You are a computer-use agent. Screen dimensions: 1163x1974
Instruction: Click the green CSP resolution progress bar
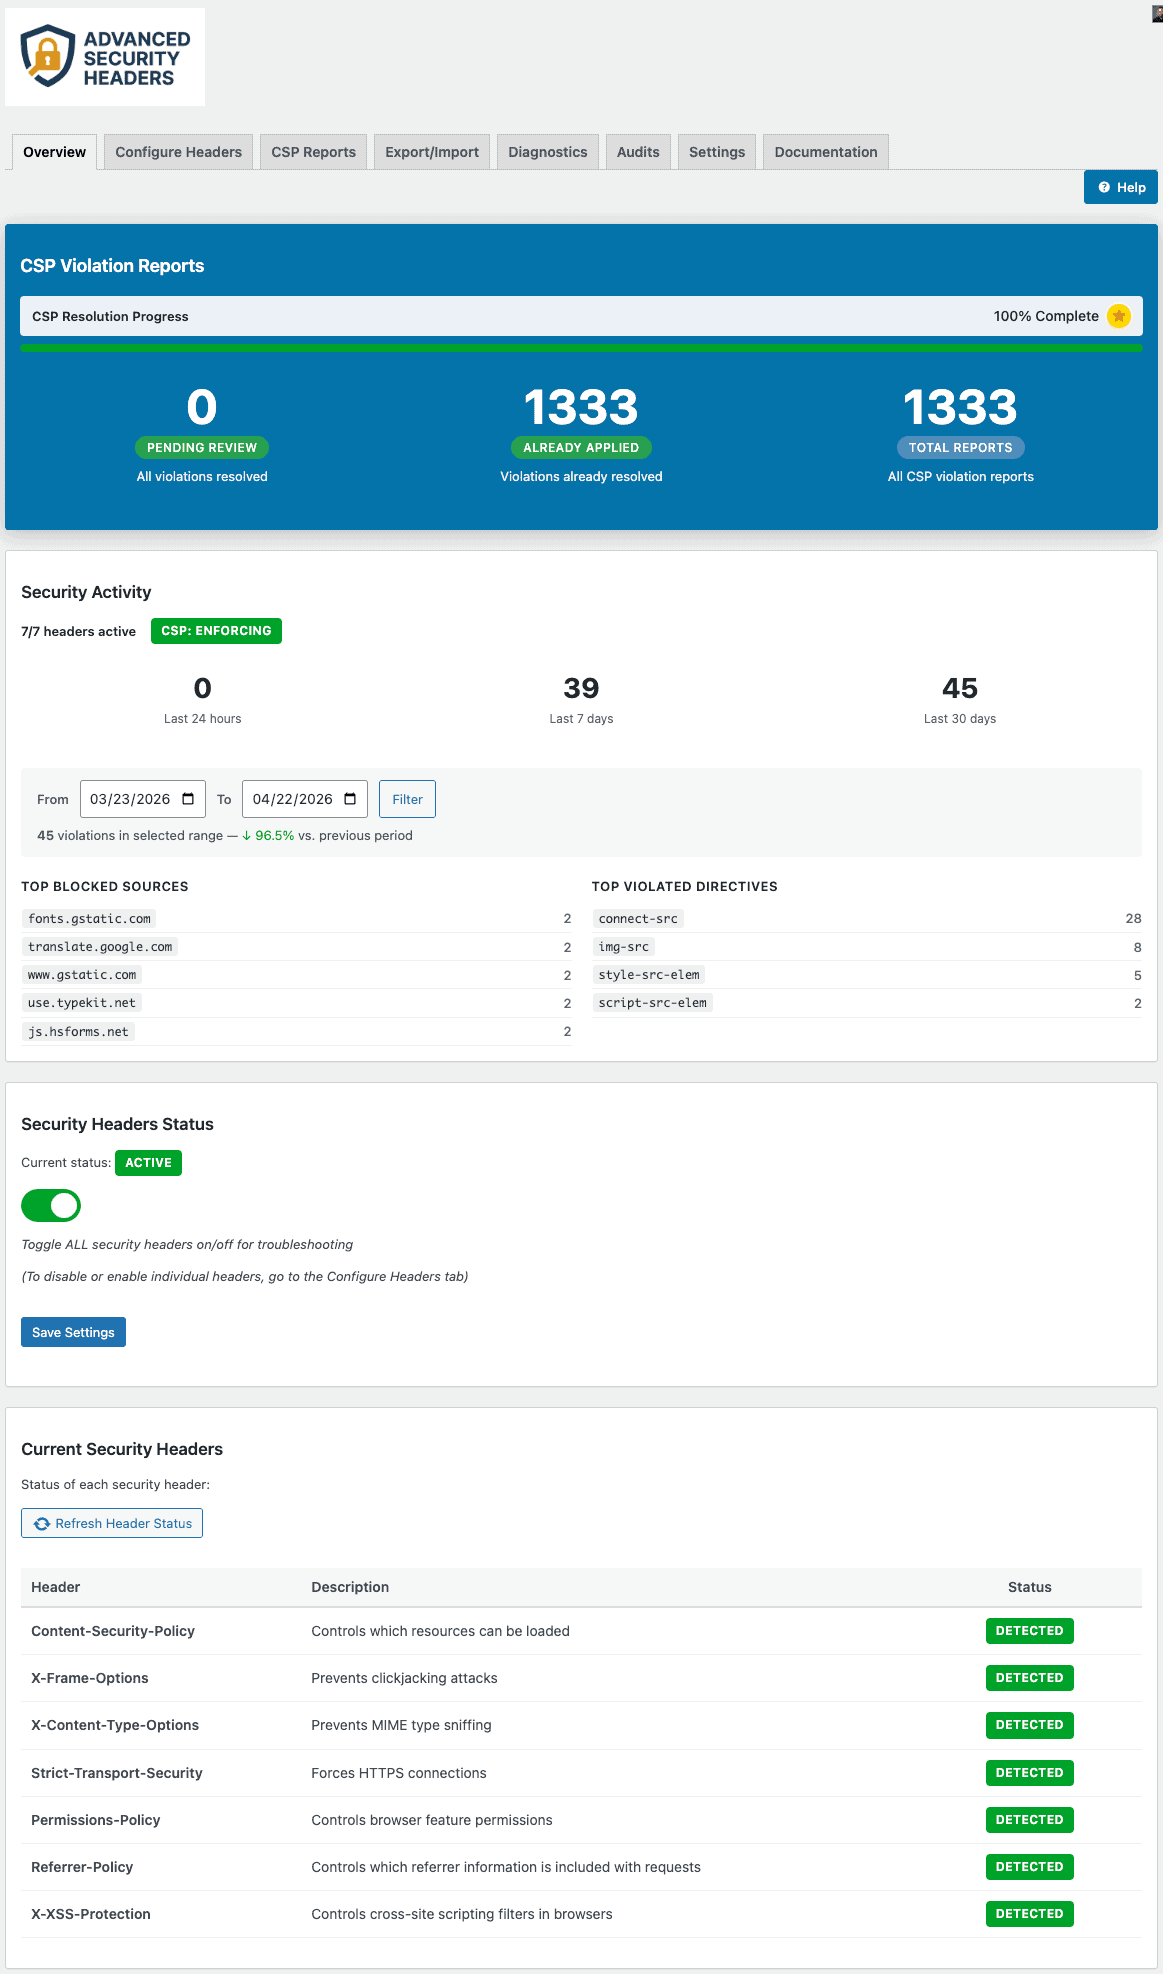point(581,348)
